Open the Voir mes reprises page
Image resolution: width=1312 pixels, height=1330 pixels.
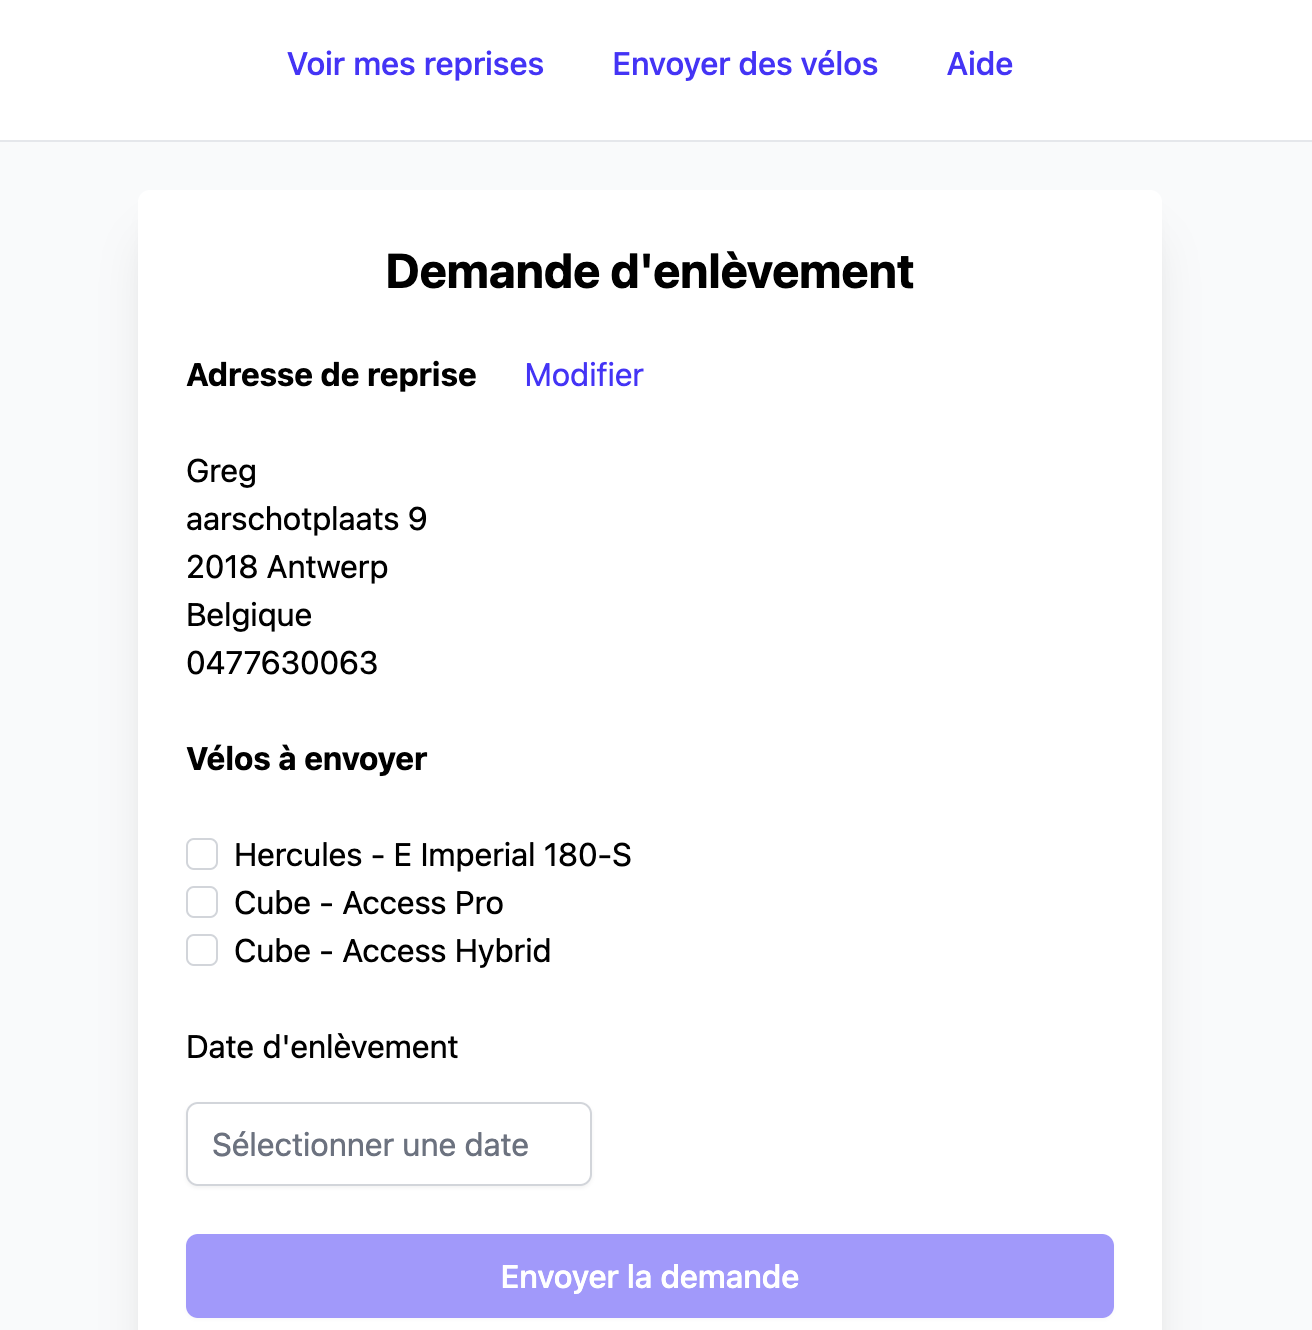[415, 64]
